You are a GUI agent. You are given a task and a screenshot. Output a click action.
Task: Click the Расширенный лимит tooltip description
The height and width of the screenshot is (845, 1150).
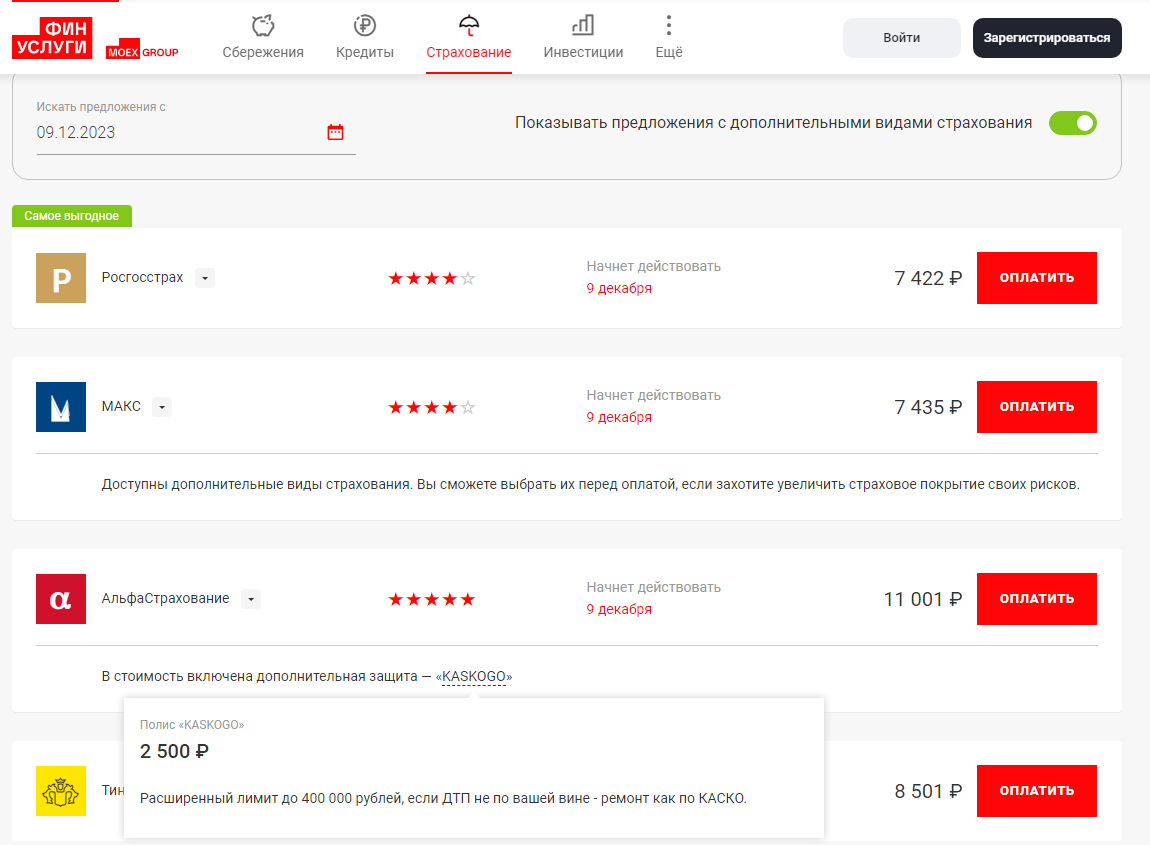click(443, 798)
